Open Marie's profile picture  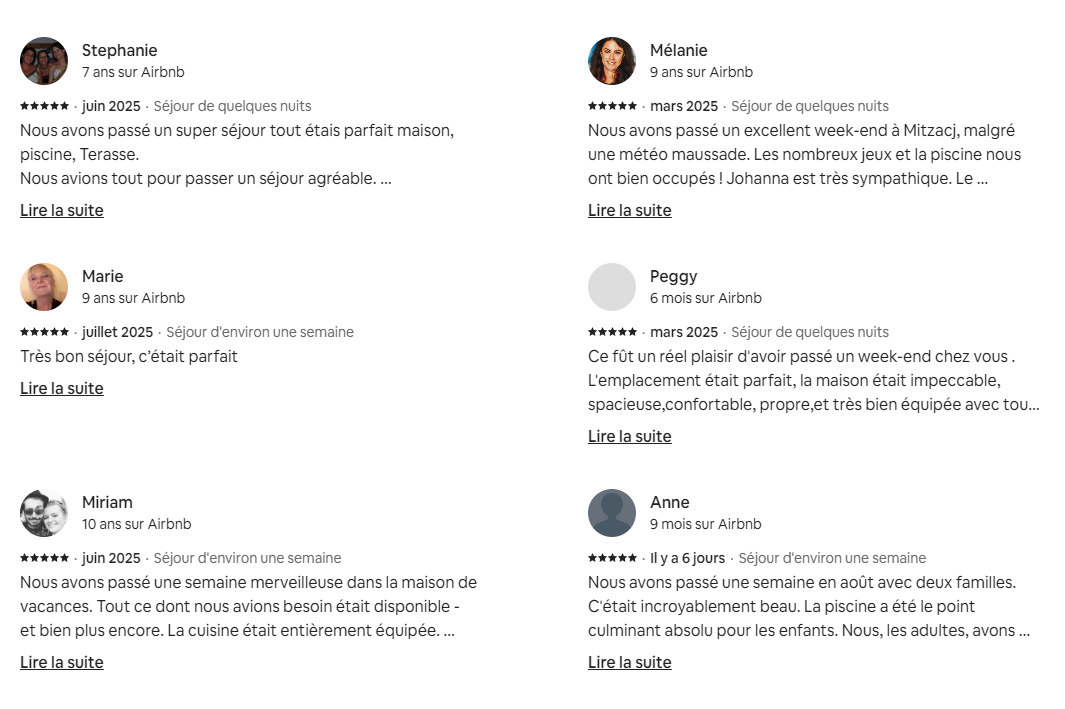44,287
